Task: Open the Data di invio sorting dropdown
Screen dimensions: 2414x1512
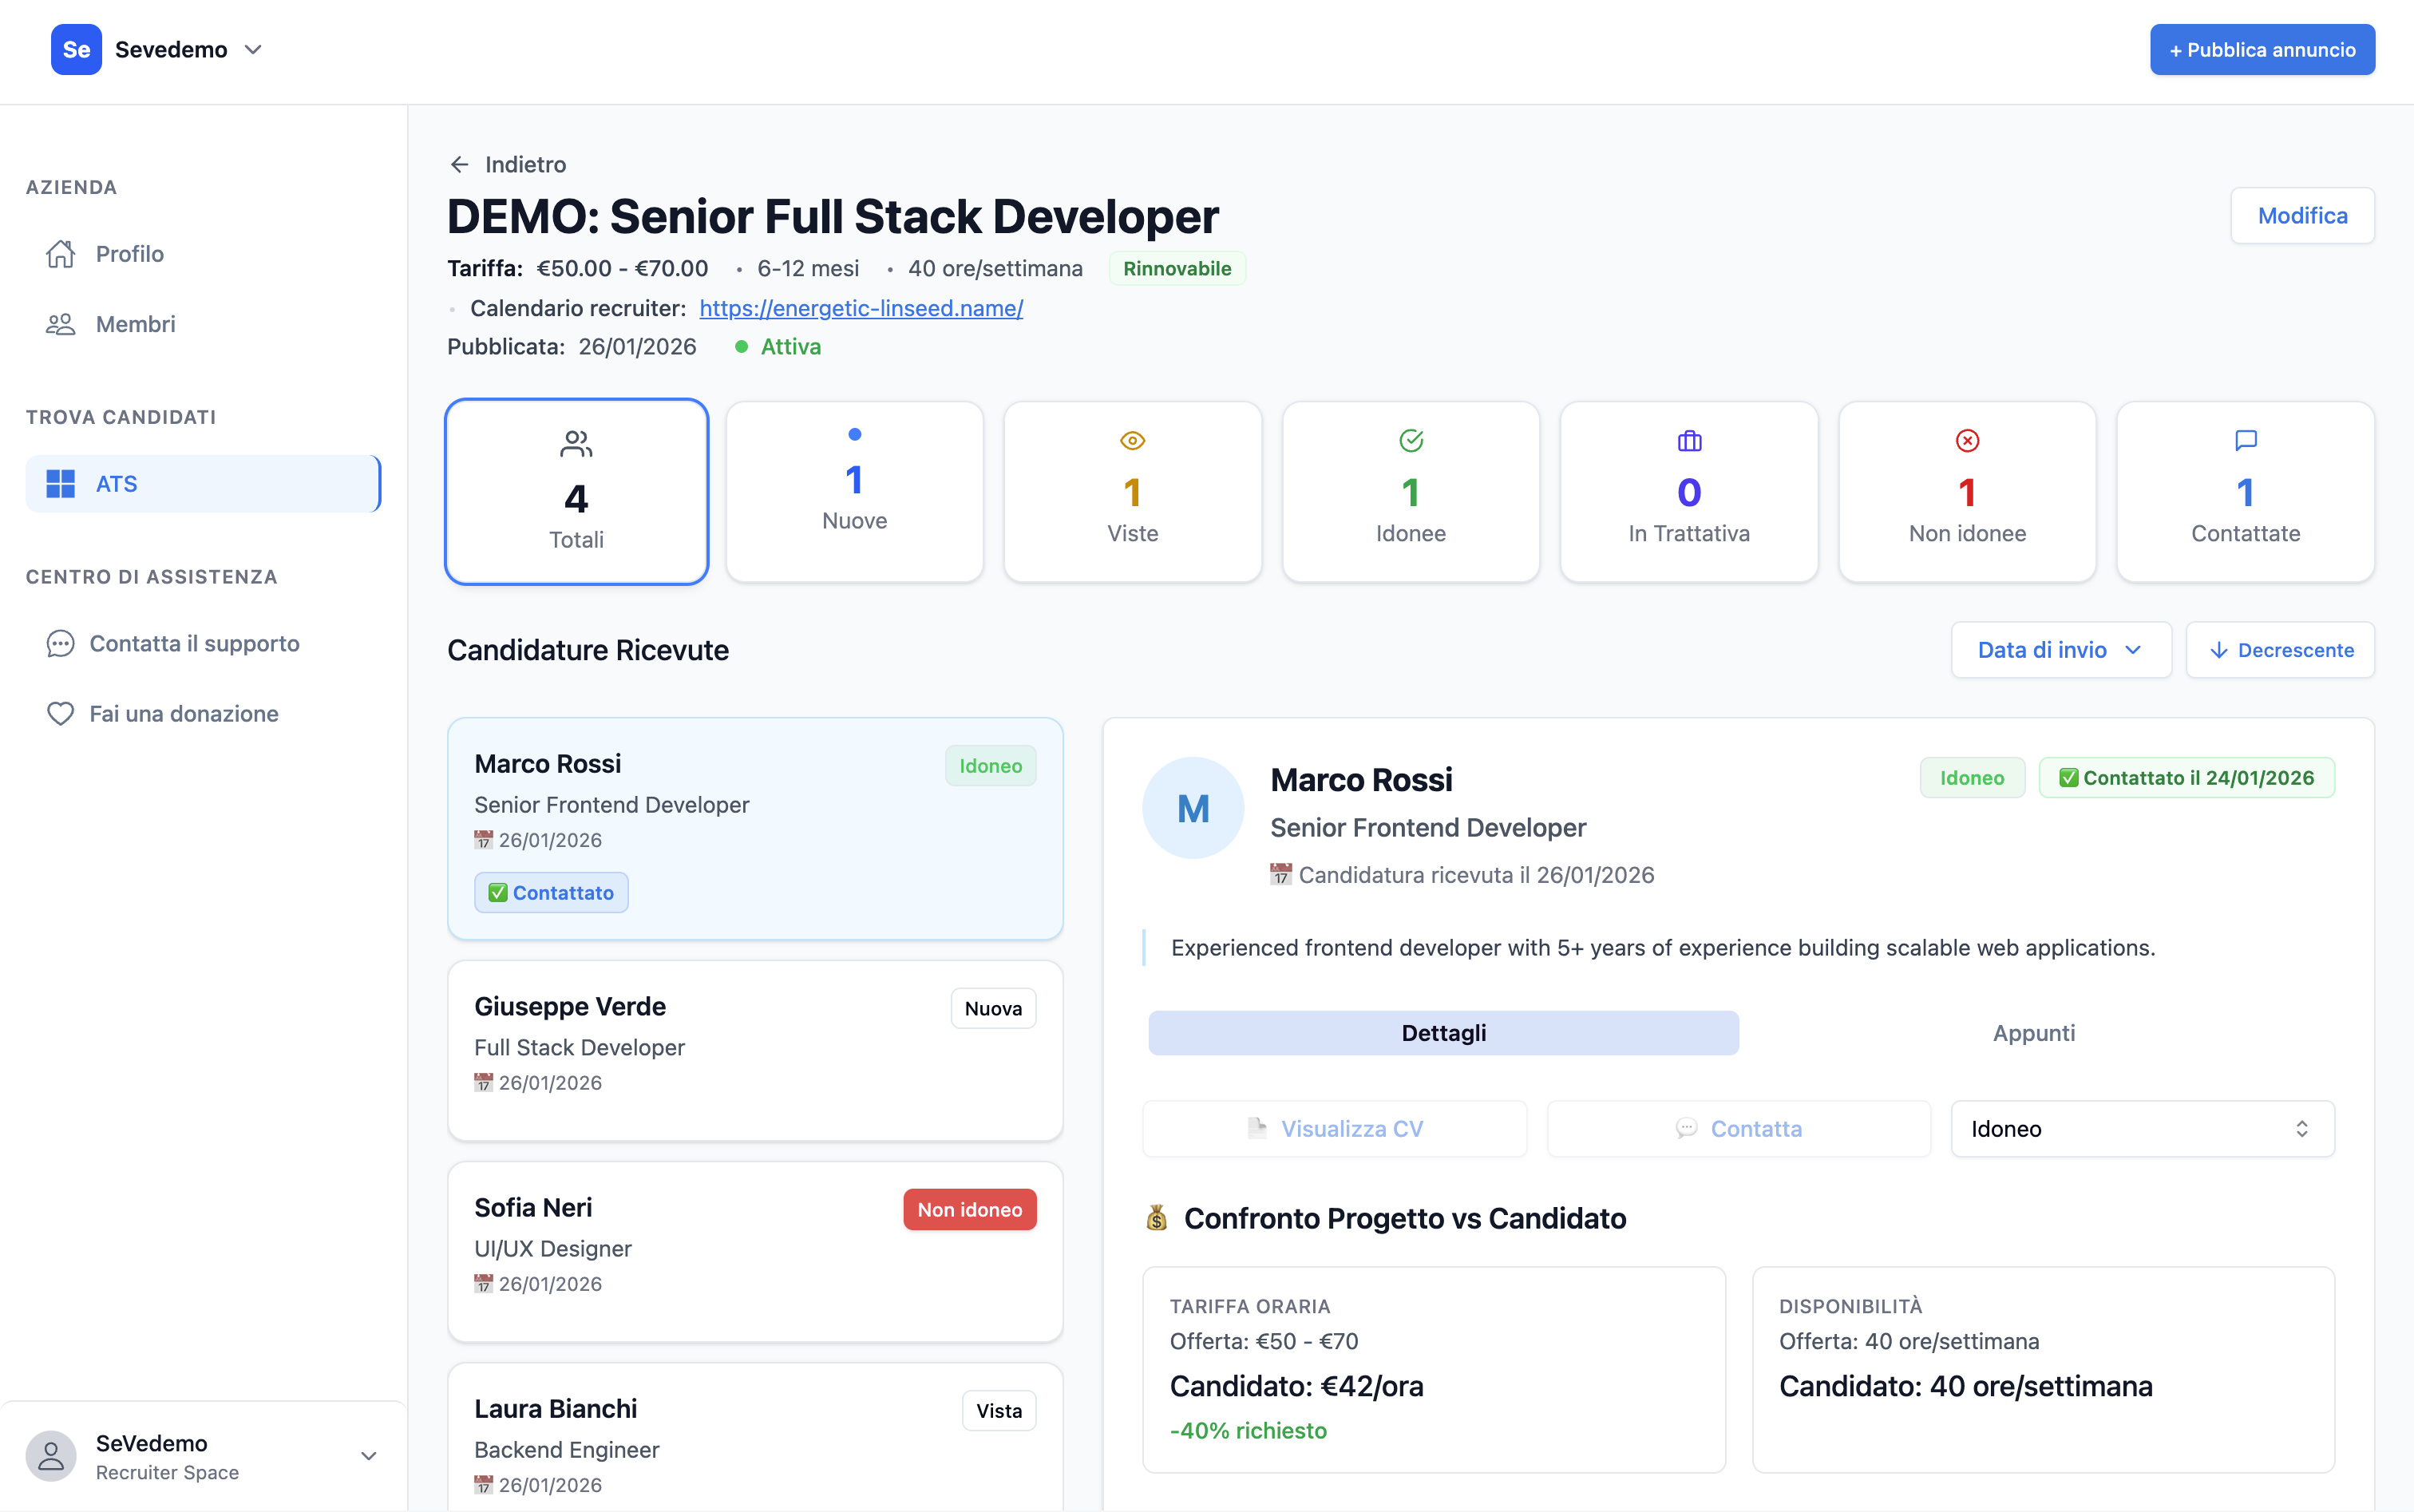Action: point(2059,649)
